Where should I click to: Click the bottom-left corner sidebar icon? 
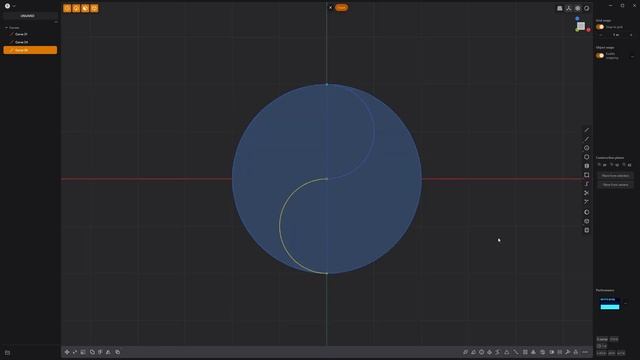(x=7, y=353)
